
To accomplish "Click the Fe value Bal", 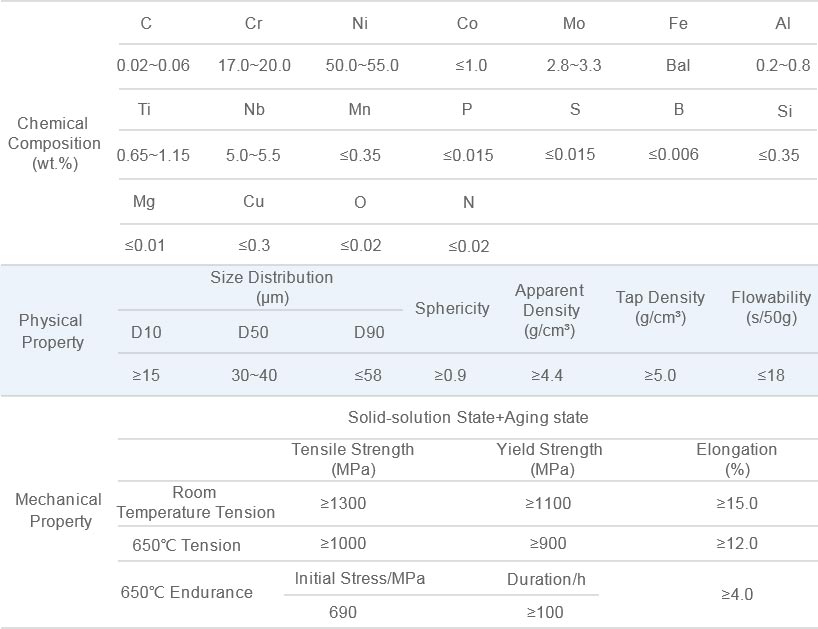I will tap(678, 66).
